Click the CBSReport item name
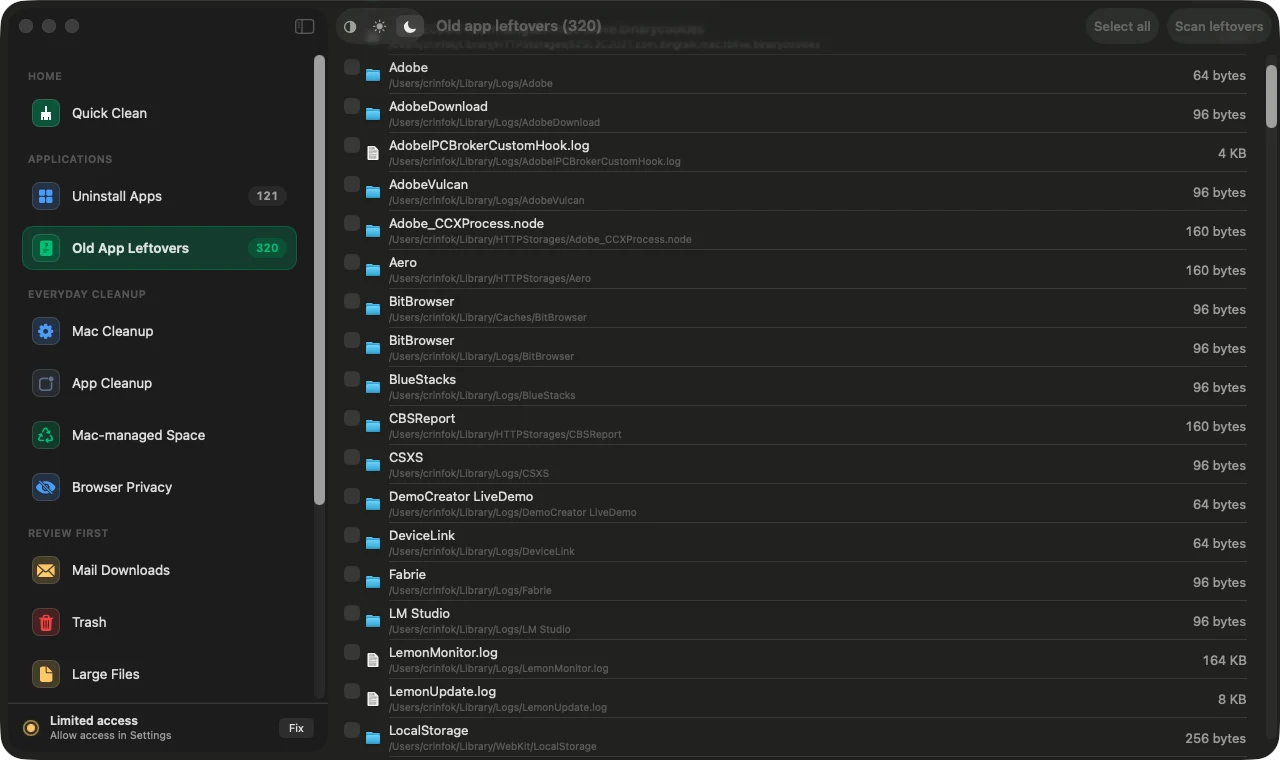 click(x=422, y=418)
